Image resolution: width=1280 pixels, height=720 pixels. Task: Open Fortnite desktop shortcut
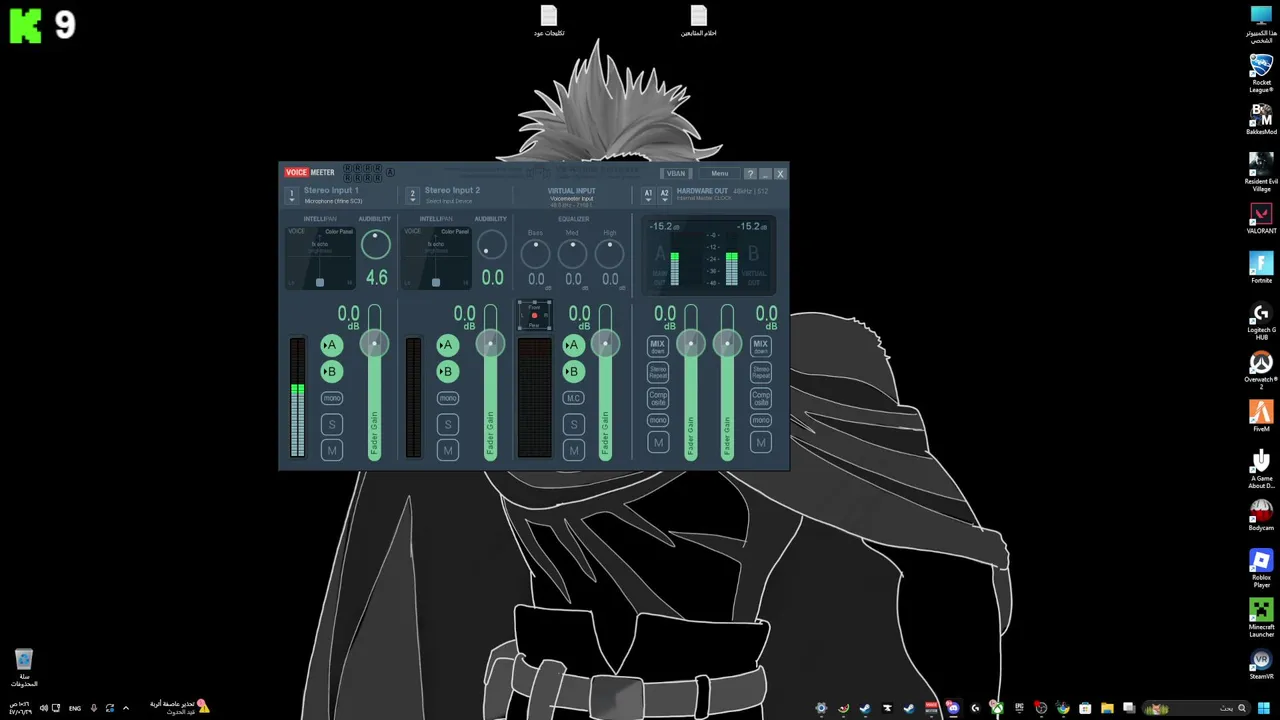pos(1261,268)
